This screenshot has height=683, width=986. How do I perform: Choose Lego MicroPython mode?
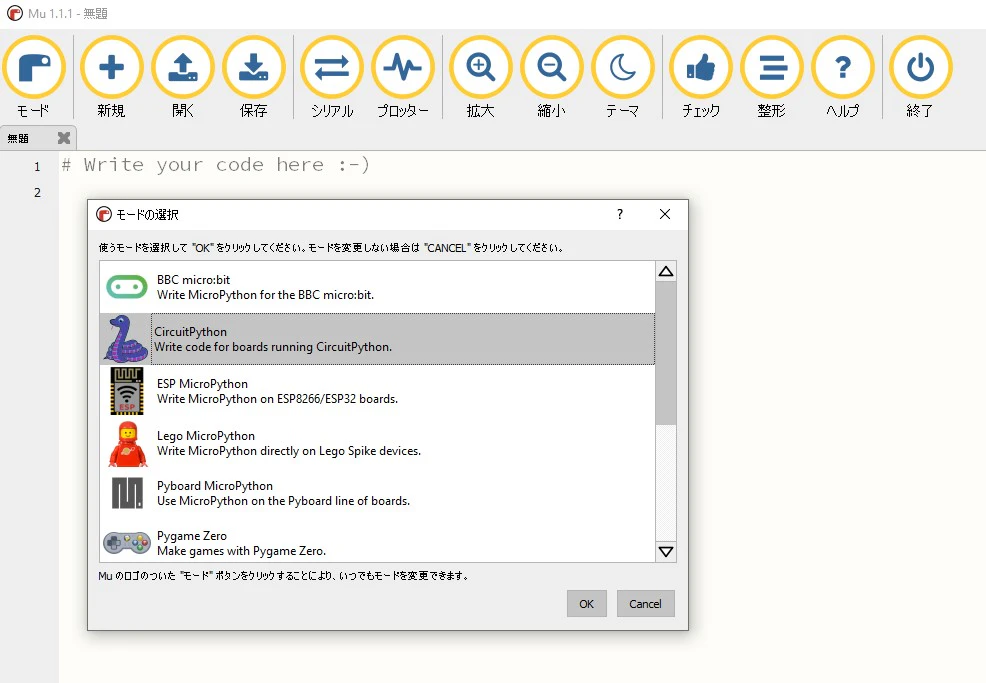pos(377,443)
